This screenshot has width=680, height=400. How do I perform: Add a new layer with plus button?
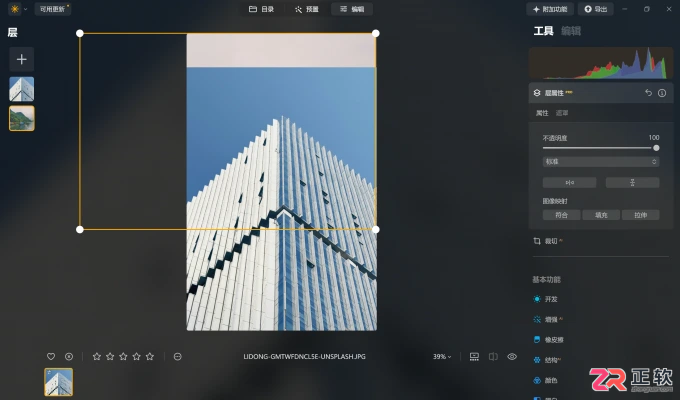click(22, 59)
